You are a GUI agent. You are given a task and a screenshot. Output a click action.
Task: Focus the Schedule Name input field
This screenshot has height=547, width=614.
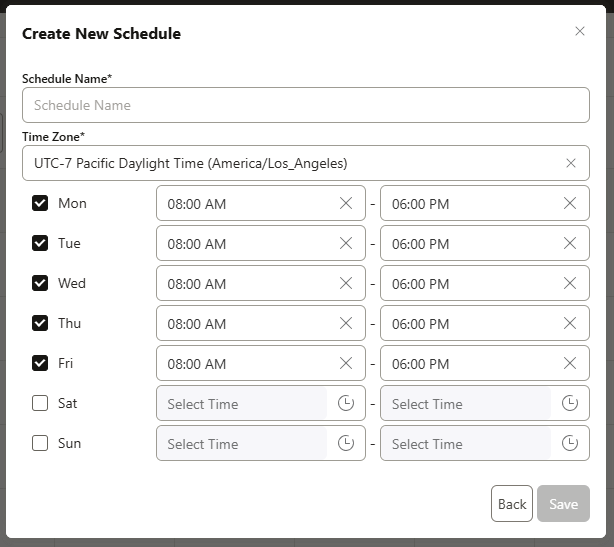point(305,105)
